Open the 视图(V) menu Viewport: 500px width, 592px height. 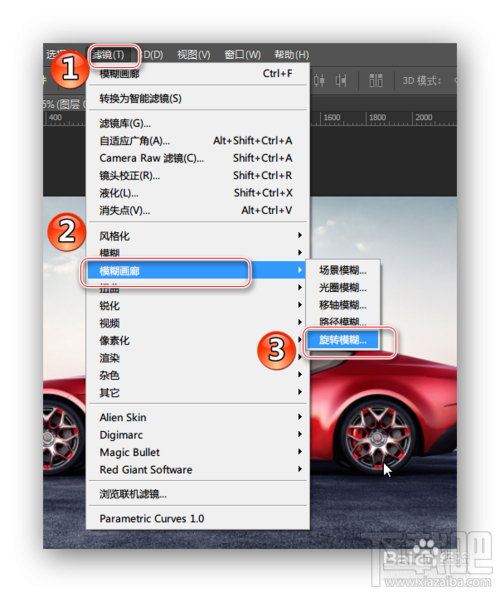194,55
